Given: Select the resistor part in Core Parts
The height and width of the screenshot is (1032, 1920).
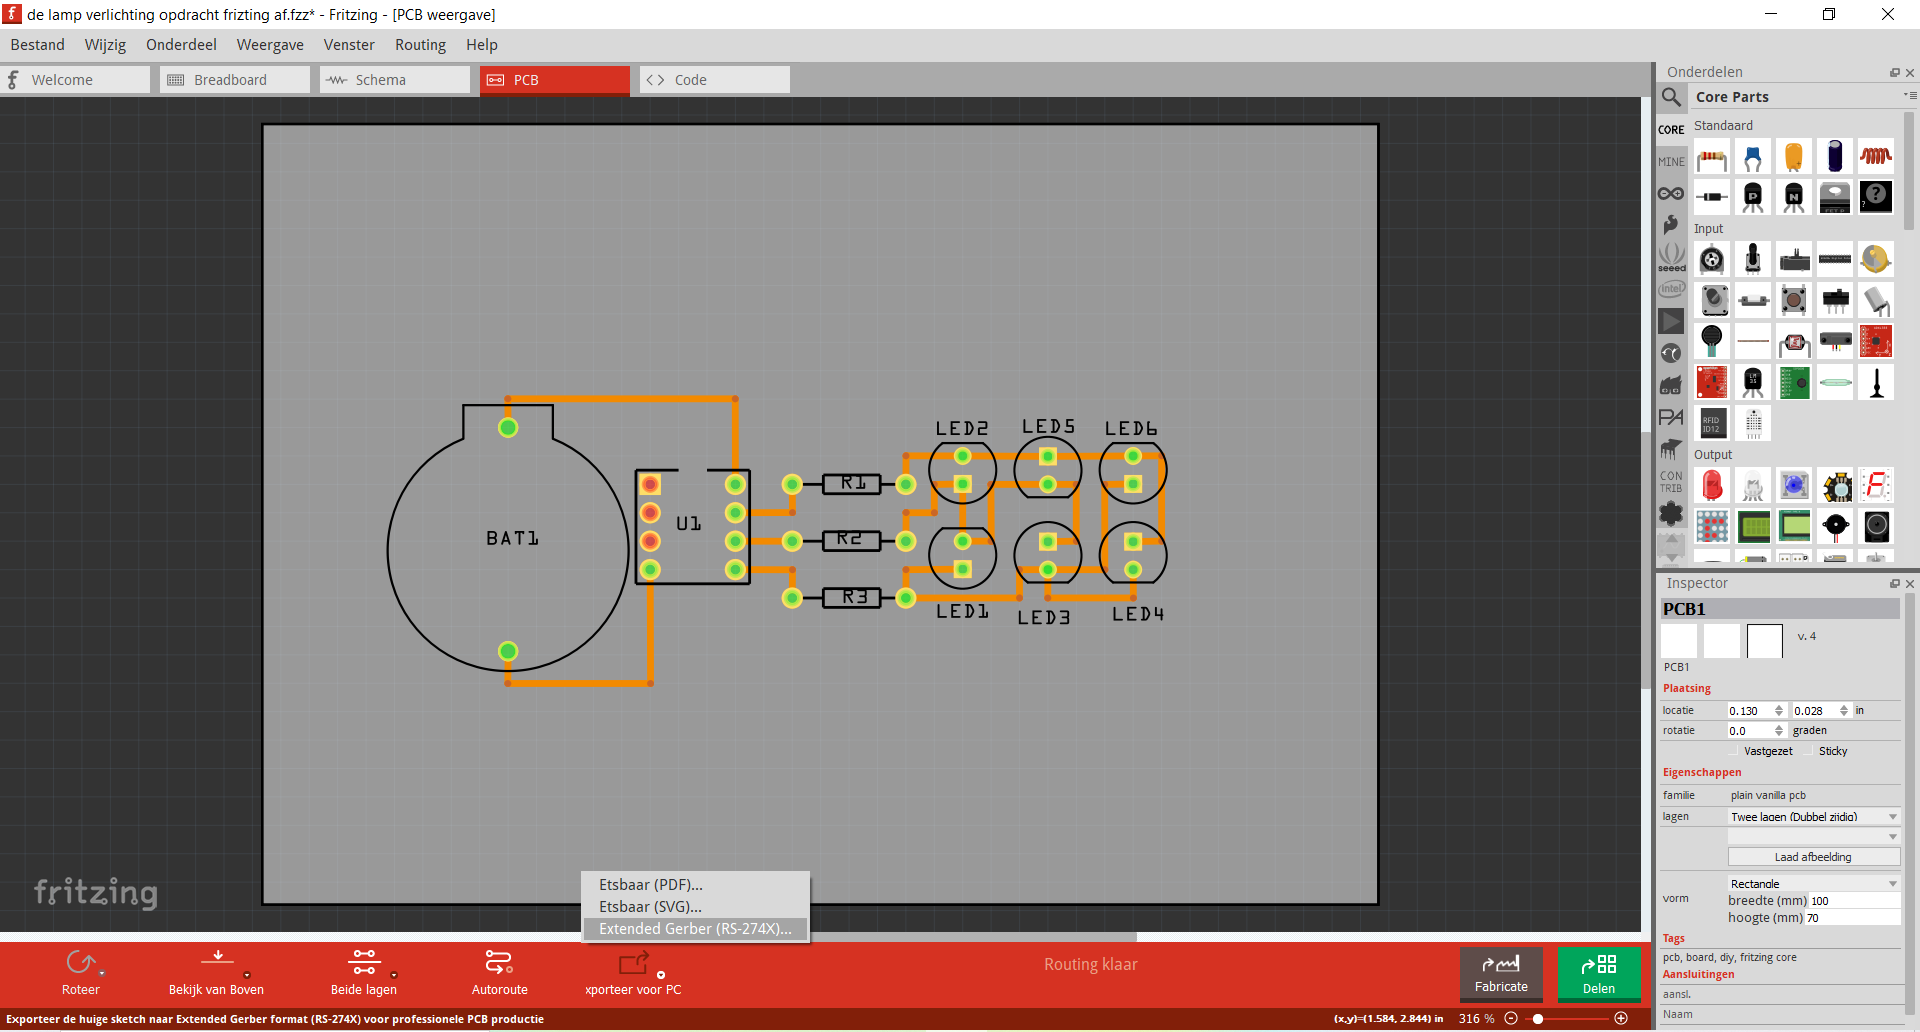Looking at the screenshot, I should 1712,158.
